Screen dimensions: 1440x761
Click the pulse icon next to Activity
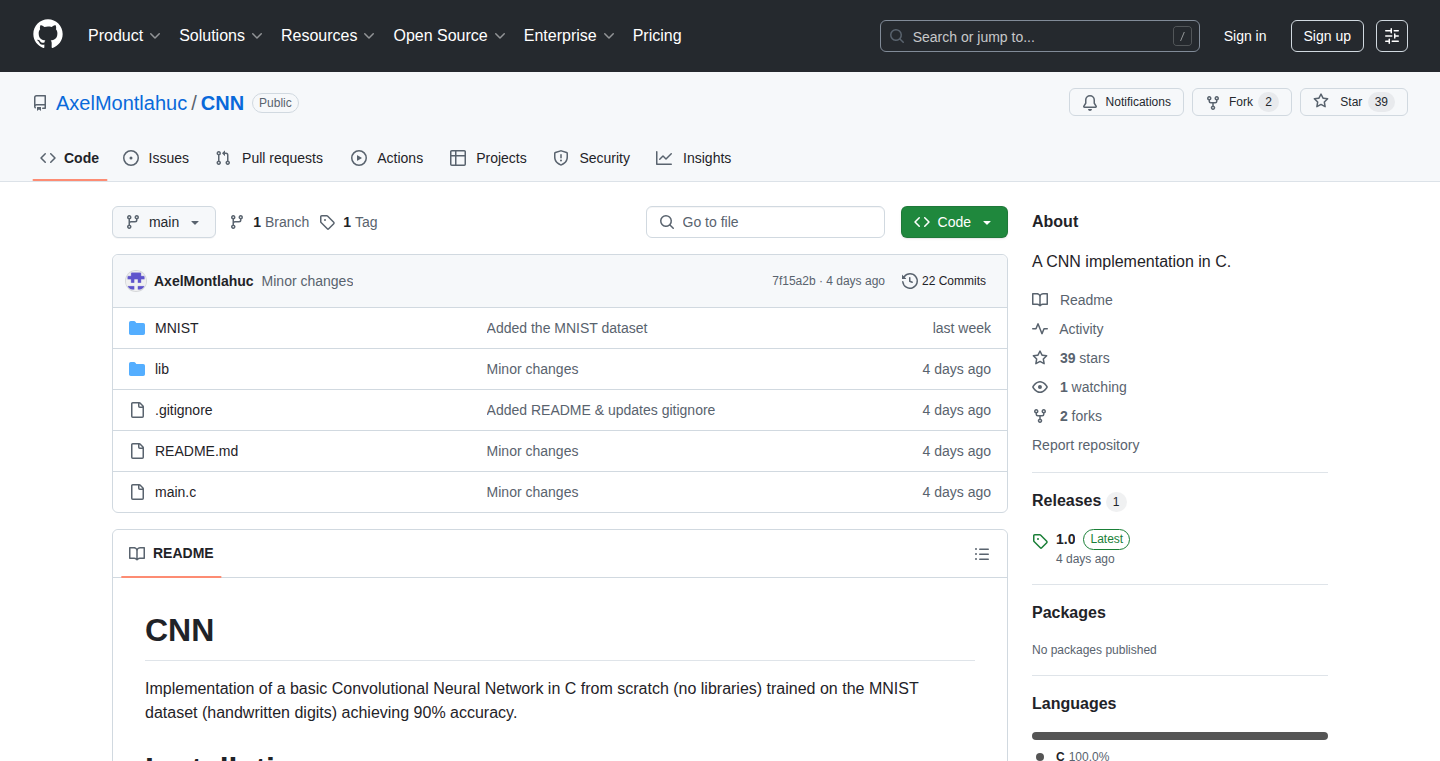[x=1040, y=329]
